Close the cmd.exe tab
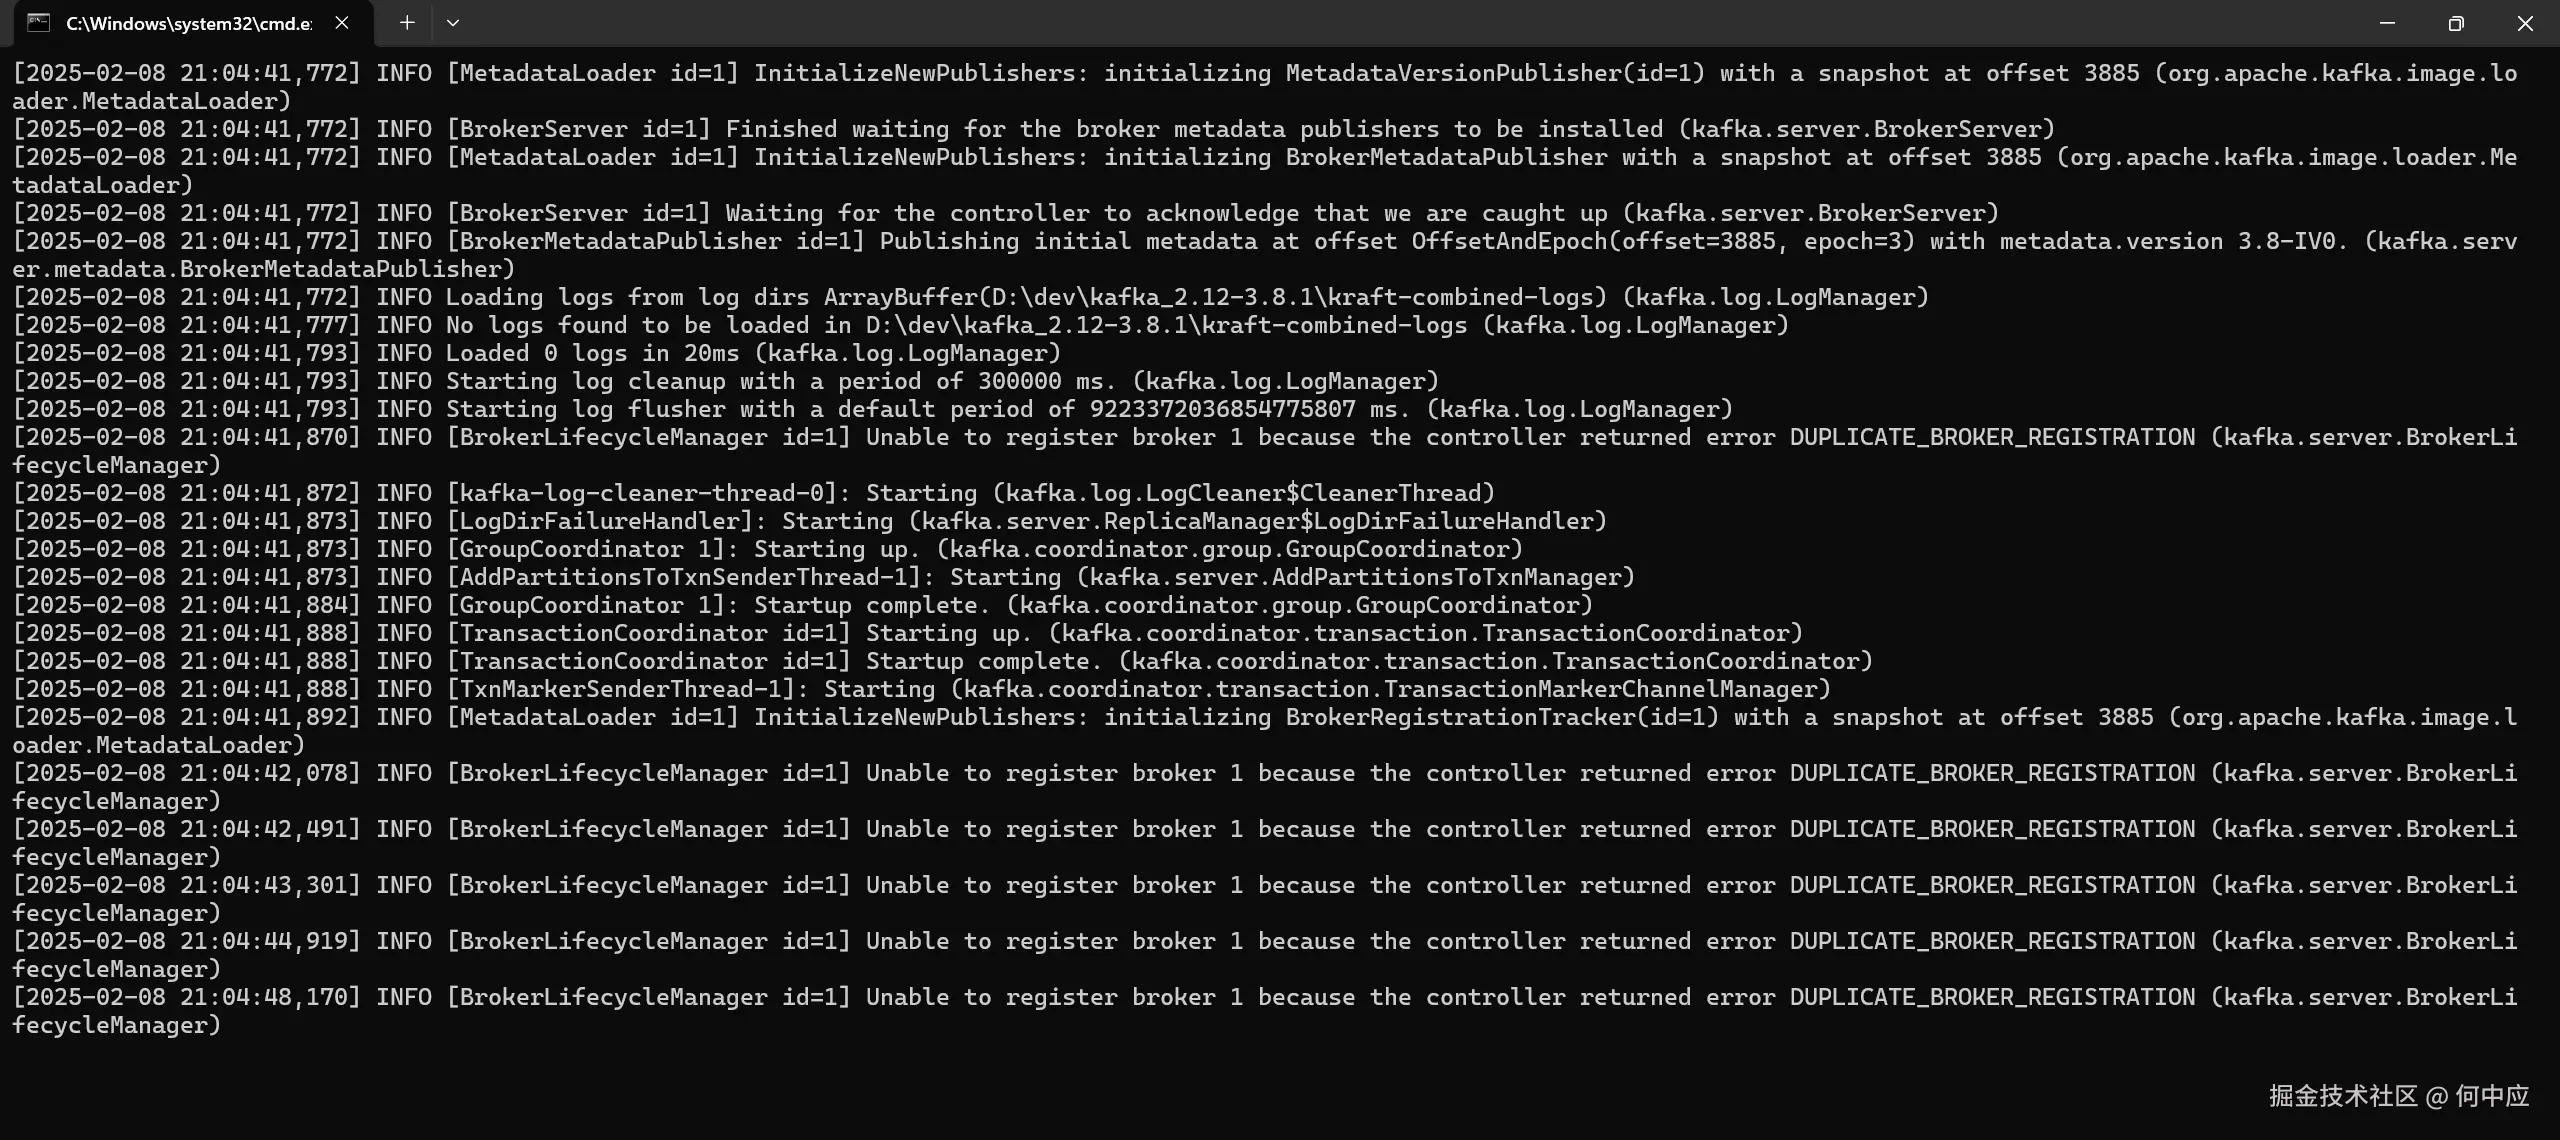Image resolution: width=2560 pixels, height=1140 pixels. (x=342, y=23)
